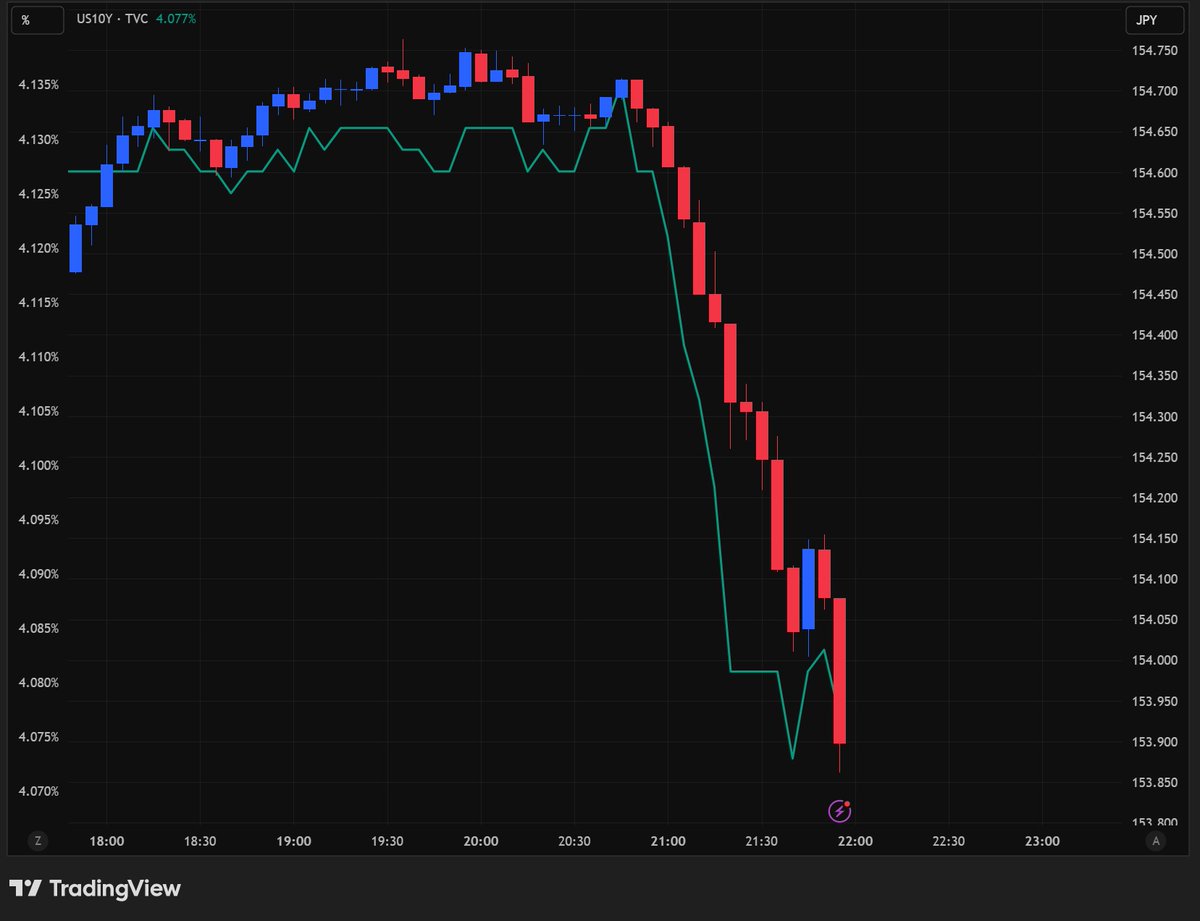Select the blue candle near 21:45
1200x921 pixels.
click(x=808, y=589)
